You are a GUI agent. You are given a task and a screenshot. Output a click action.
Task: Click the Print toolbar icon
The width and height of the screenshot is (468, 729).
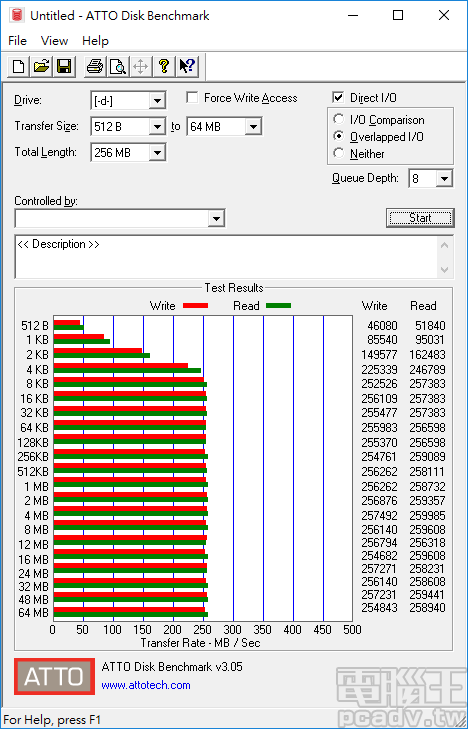click(x=95, y=66)
